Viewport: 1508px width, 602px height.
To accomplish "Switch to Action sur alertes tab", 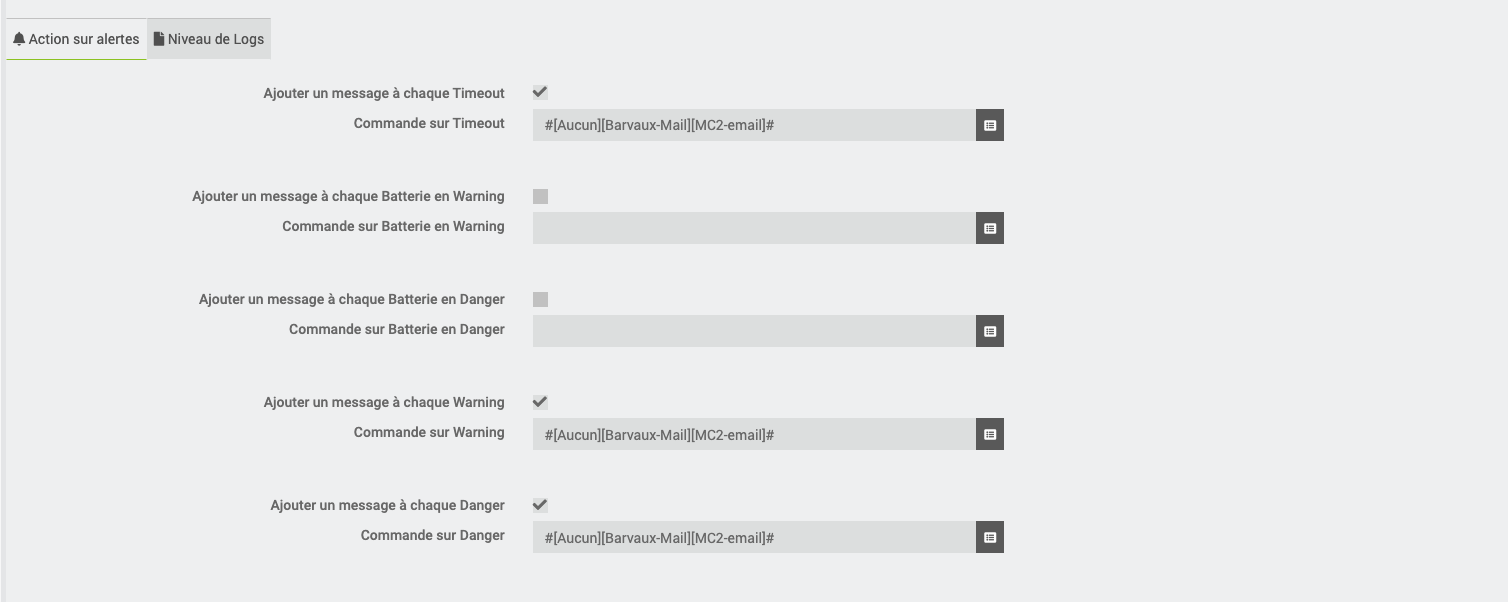I will tap(77, 39).
